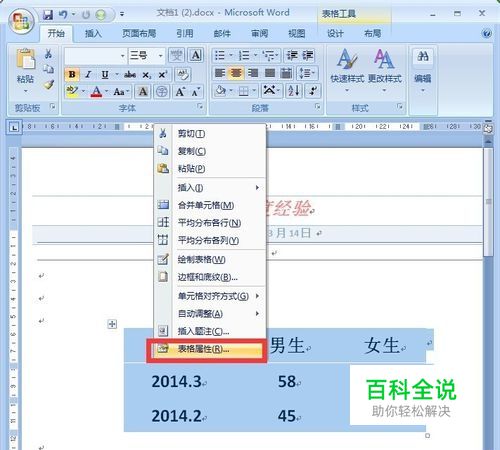
Task: Open the Editing group button
Action: (423, 71)
